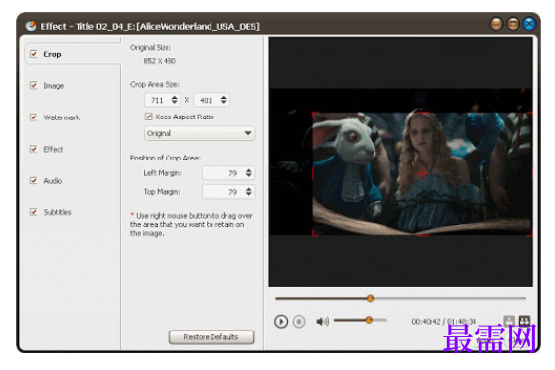This screenshot has width=555, height=370.
Task: Open the Original aspect ratio dropdown
Action: 199,133
